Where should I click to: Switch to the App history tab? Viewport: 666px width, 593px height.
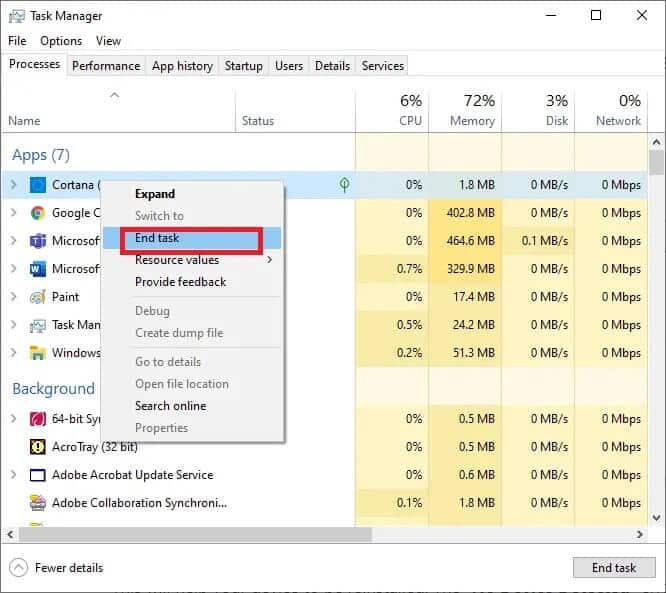coord(182,66)
